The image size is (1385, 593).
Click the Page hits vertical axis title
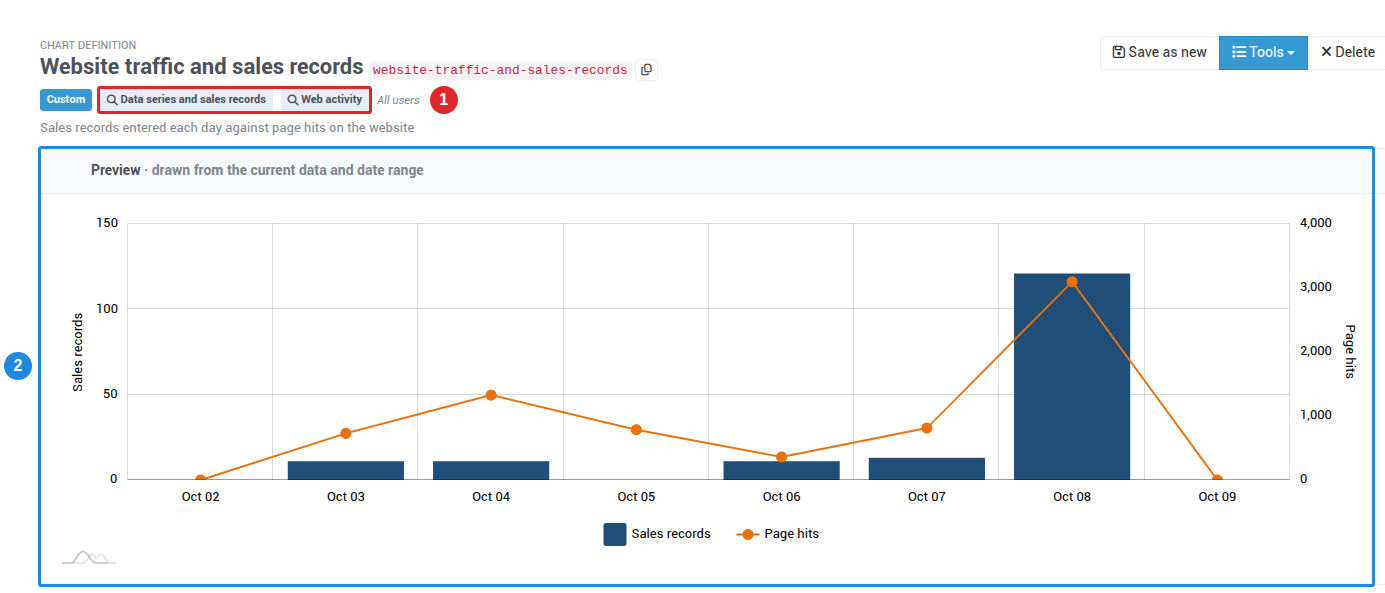(x=1350, y=351)
